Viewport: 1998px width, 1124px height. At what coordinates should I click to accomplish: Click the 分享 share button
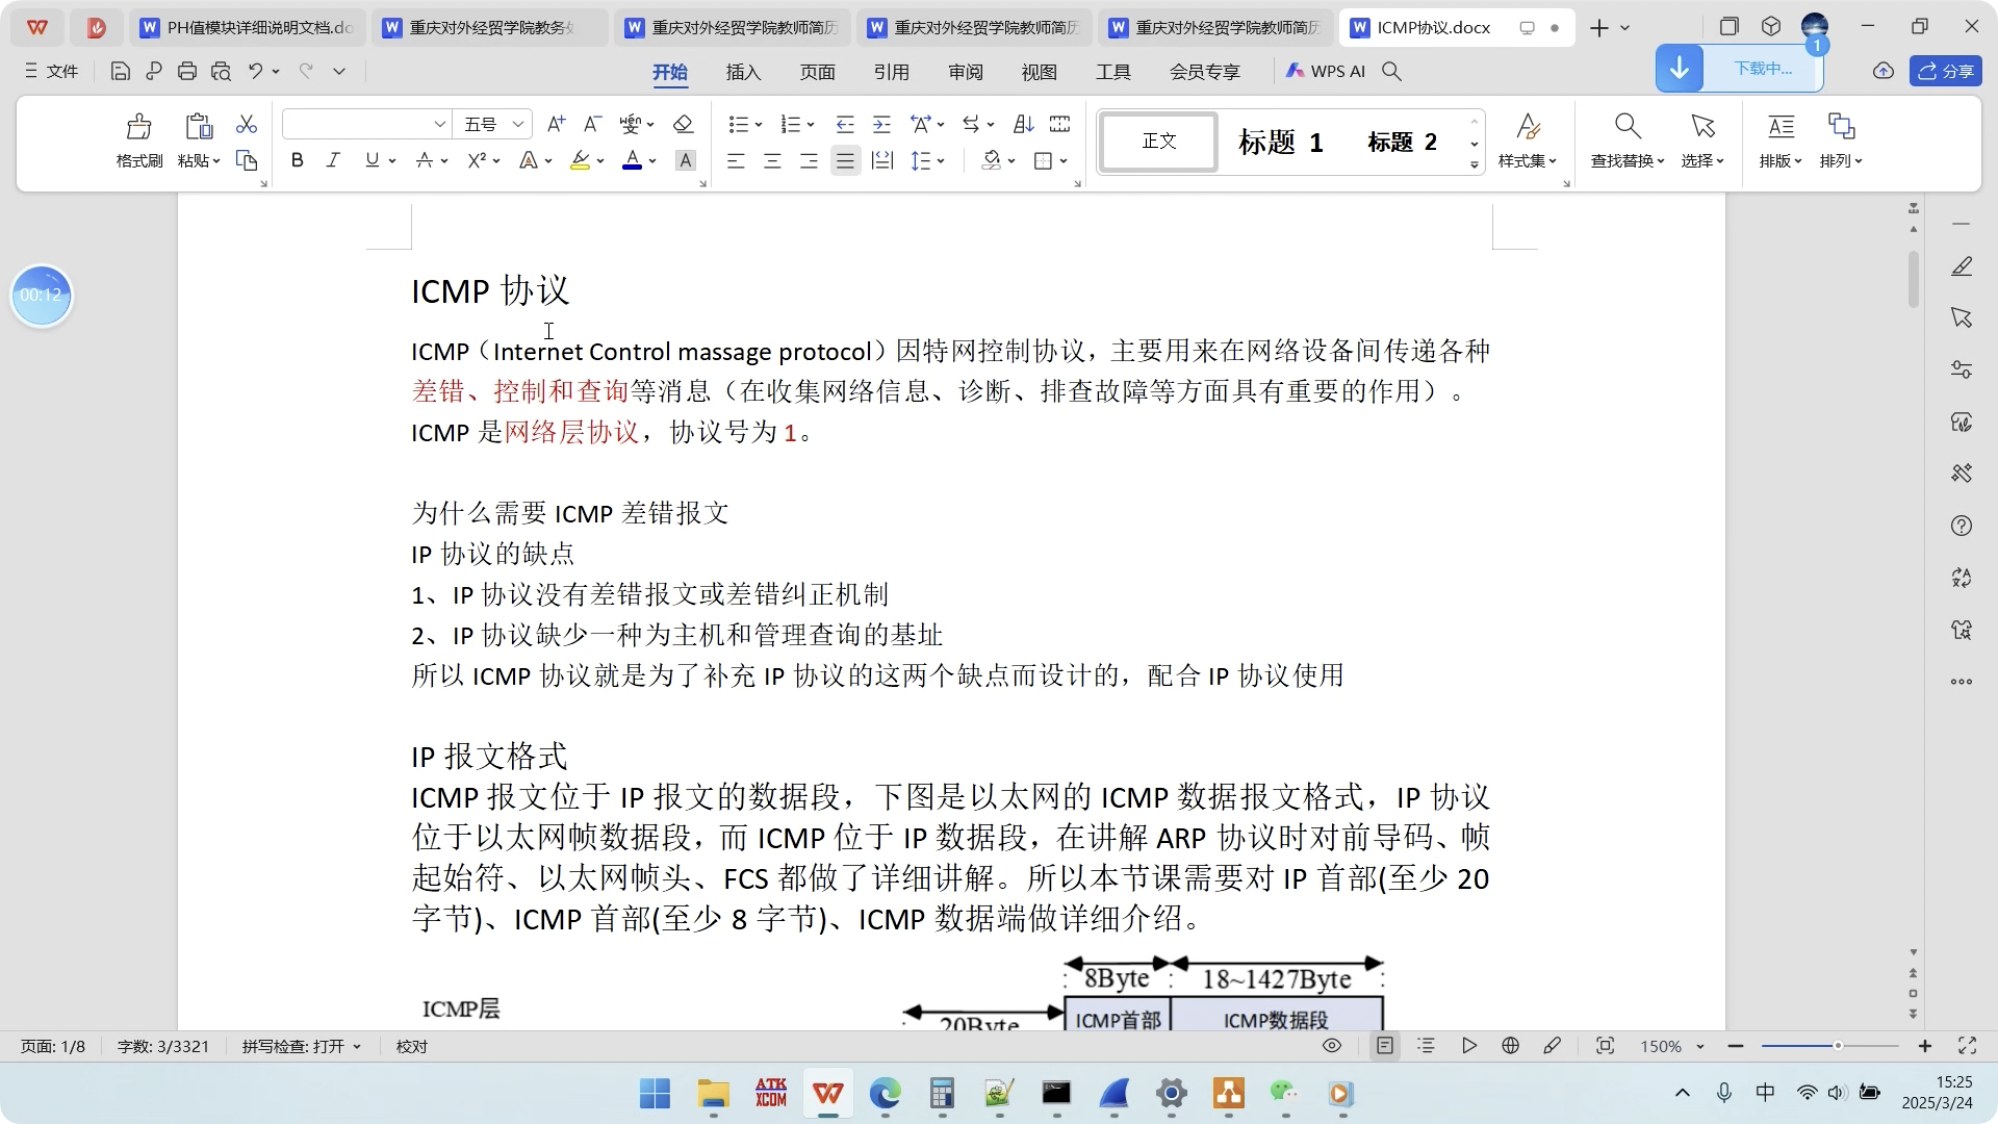point(1944,71)
